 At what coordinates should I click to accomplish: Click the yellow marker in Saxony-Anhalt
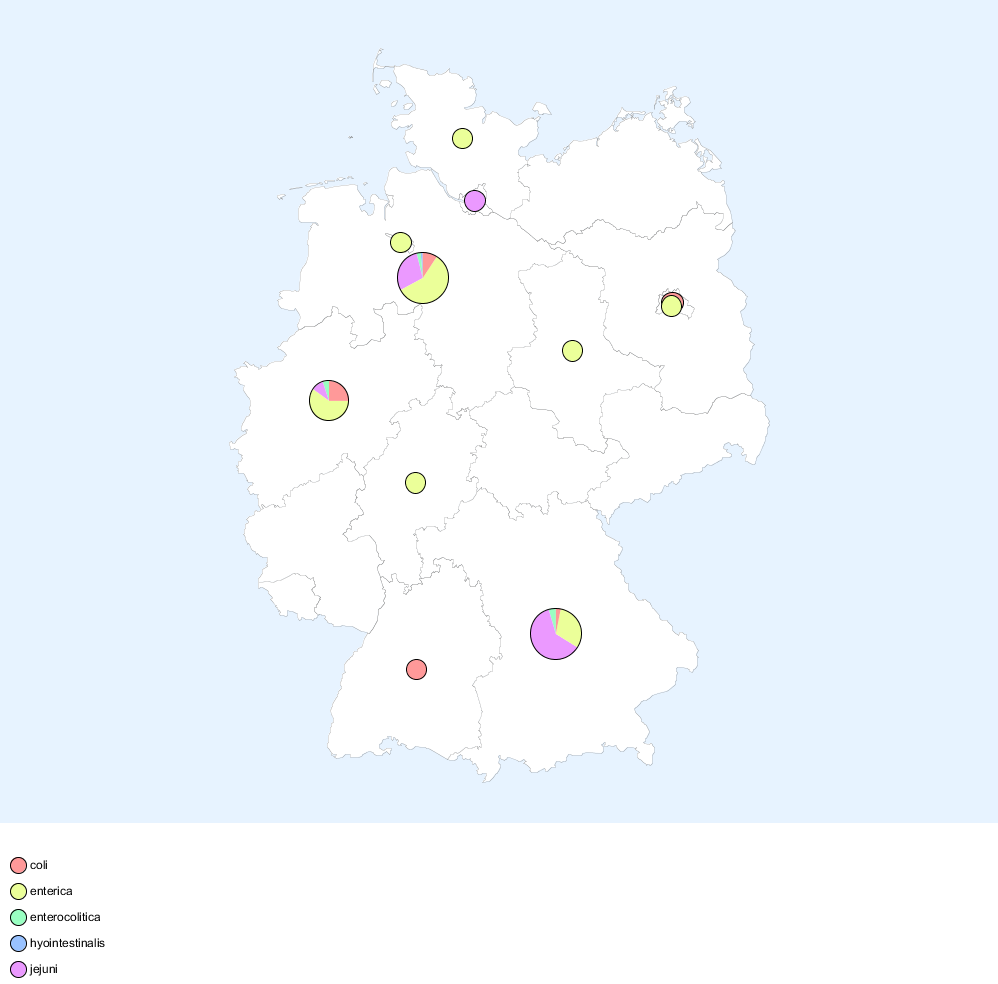coord(573,350)
